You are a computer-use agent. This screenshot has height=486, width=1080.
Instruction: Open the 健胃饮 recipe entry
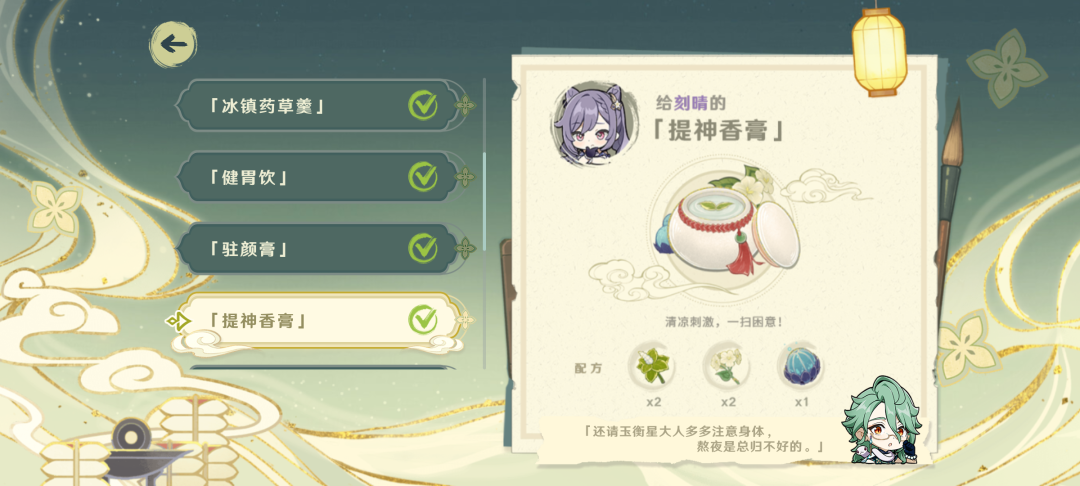click(x=319, y=177)
